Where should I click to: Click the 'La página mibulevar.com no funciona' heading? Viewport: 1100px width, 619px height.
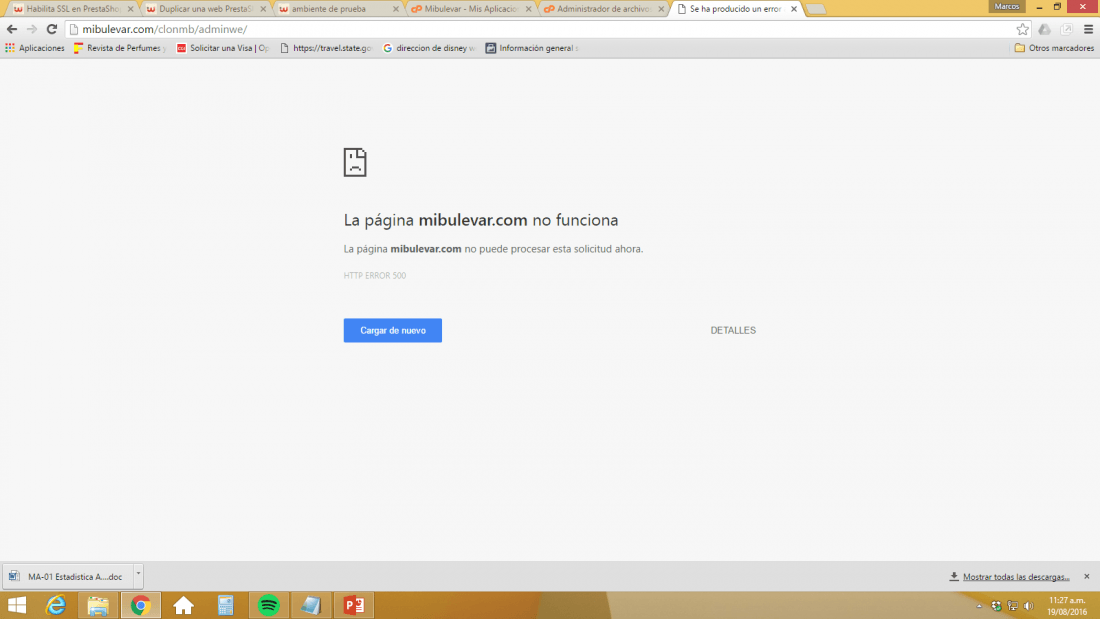click(x=481, y=220)
